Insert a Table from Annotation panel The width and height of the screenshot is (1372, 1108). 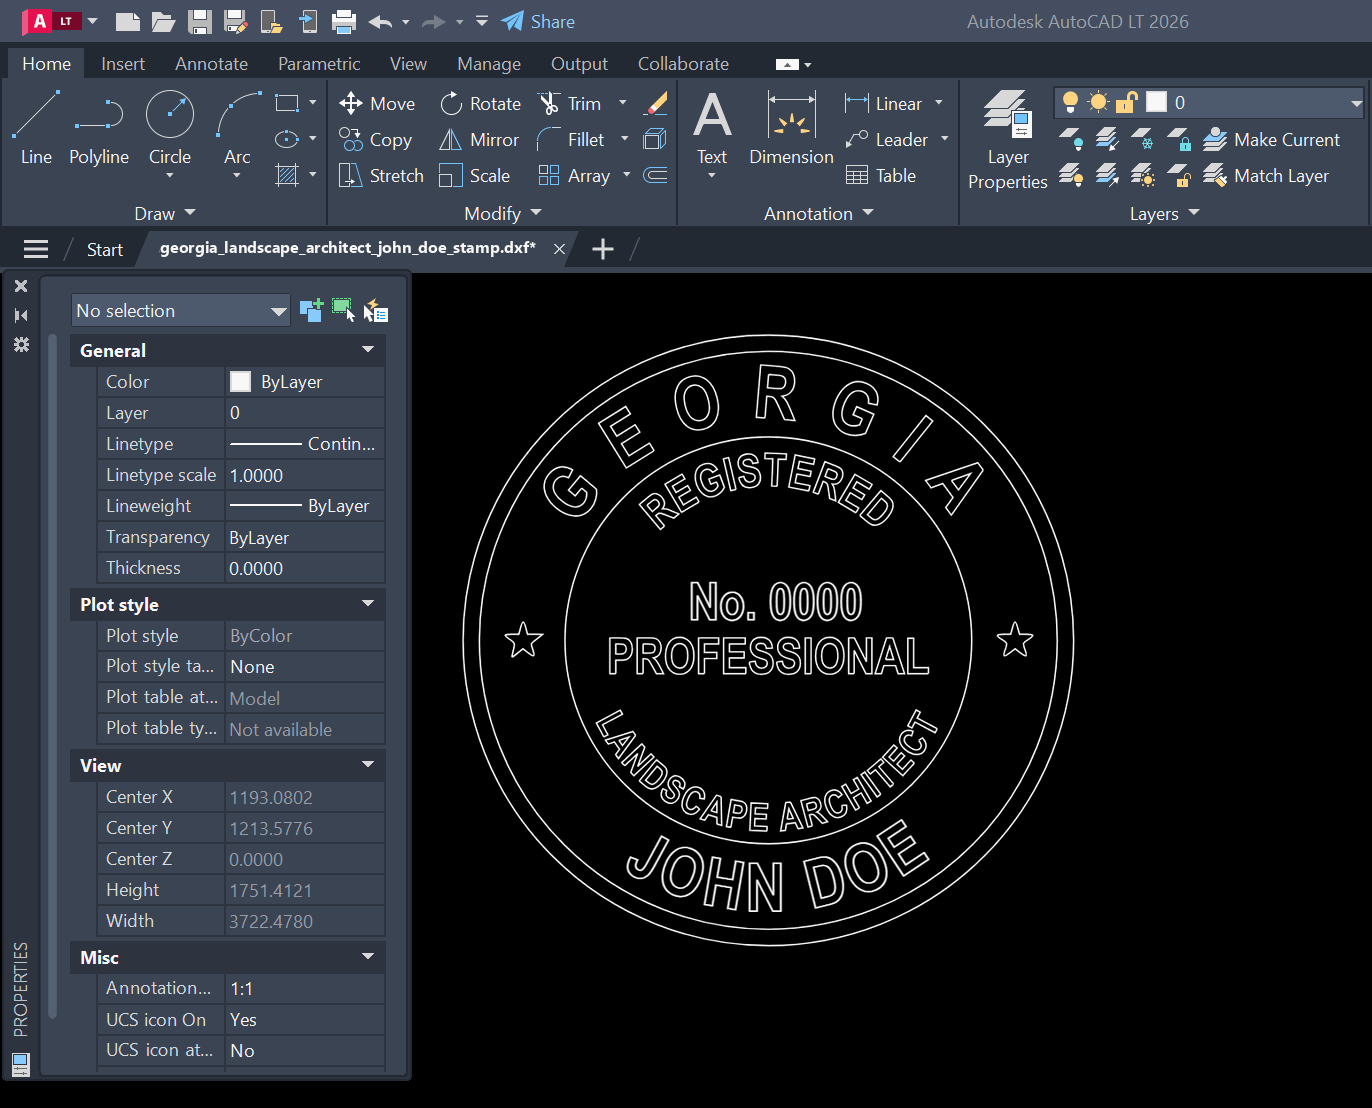click(x=881, y=175)
